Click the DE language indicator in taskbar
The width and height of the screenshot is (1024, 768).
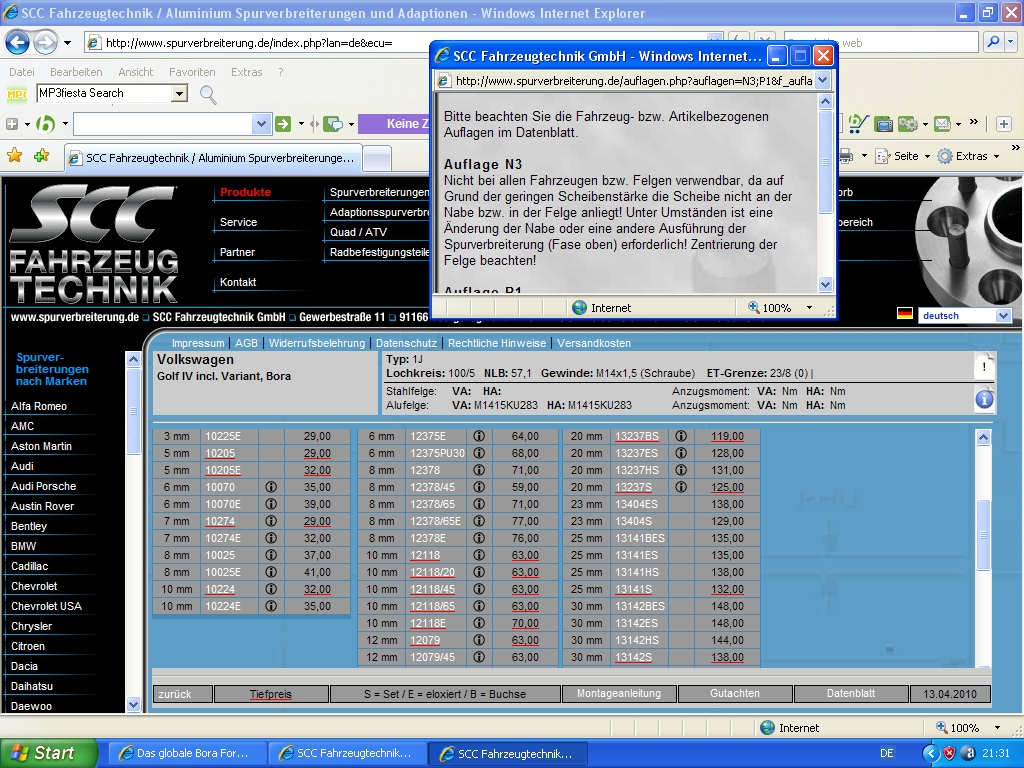click(x=886, y=753)
